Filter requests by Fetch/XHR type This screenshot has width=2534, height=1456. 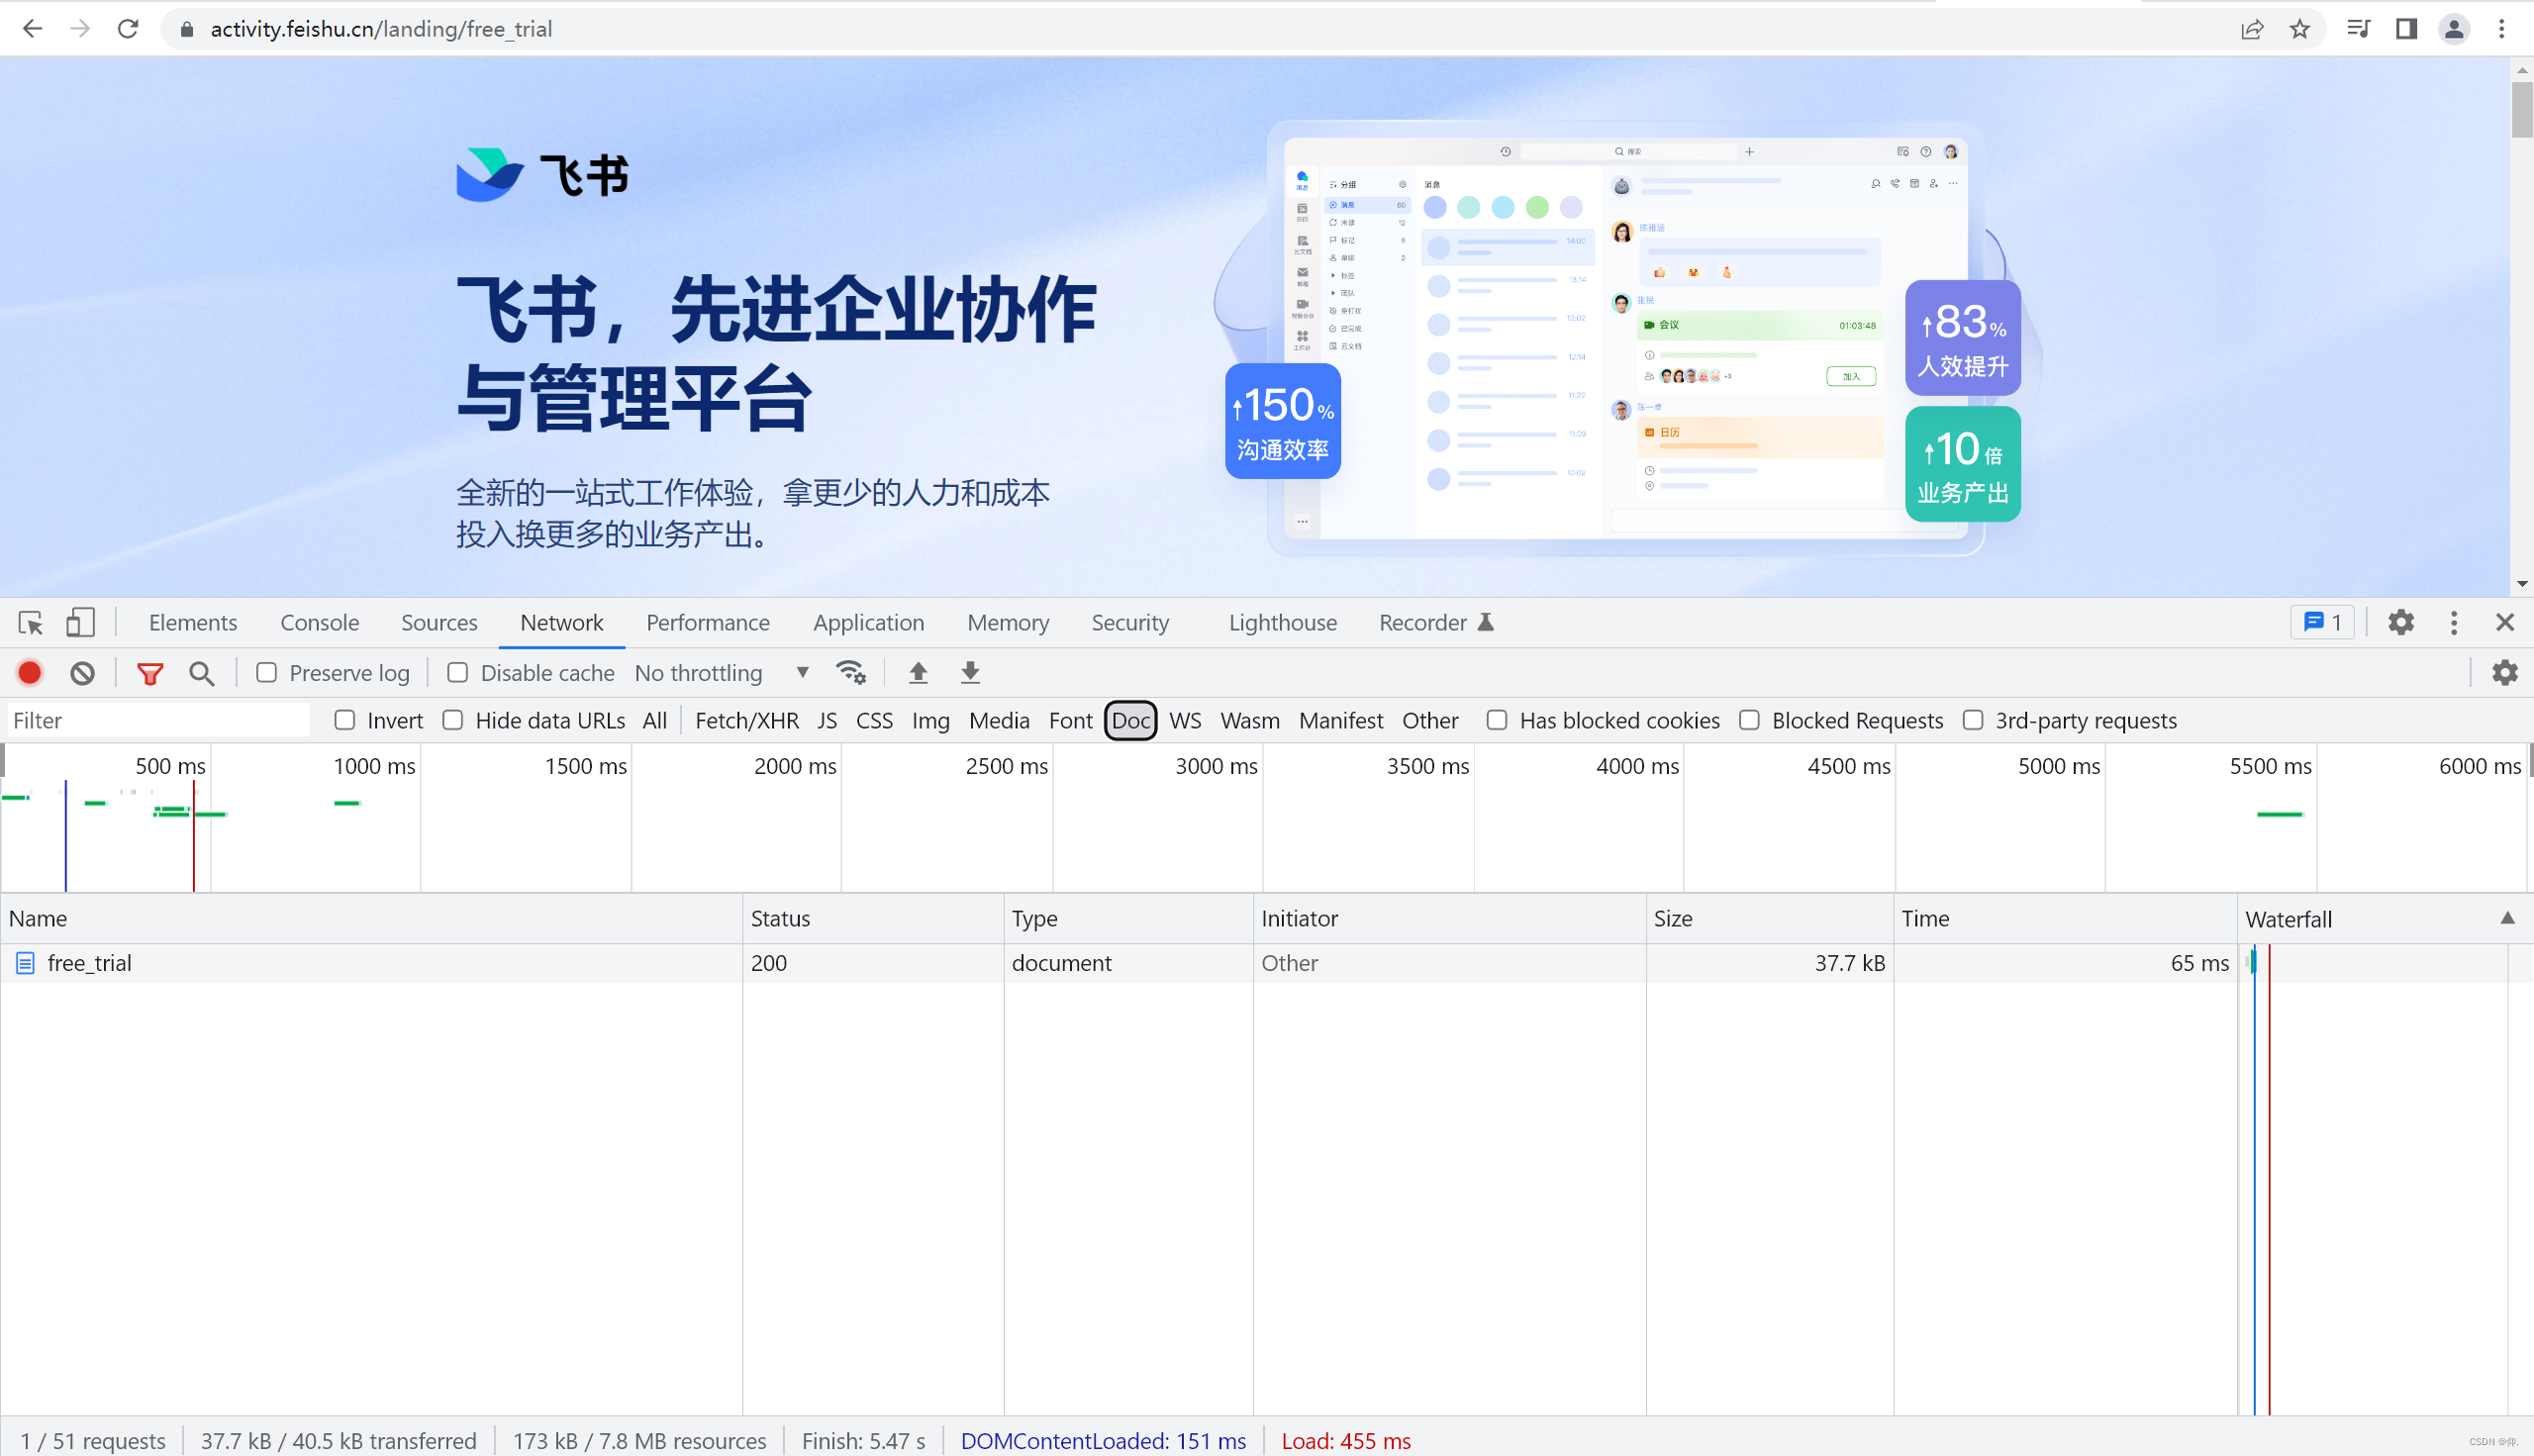click(x=746, y=720)
